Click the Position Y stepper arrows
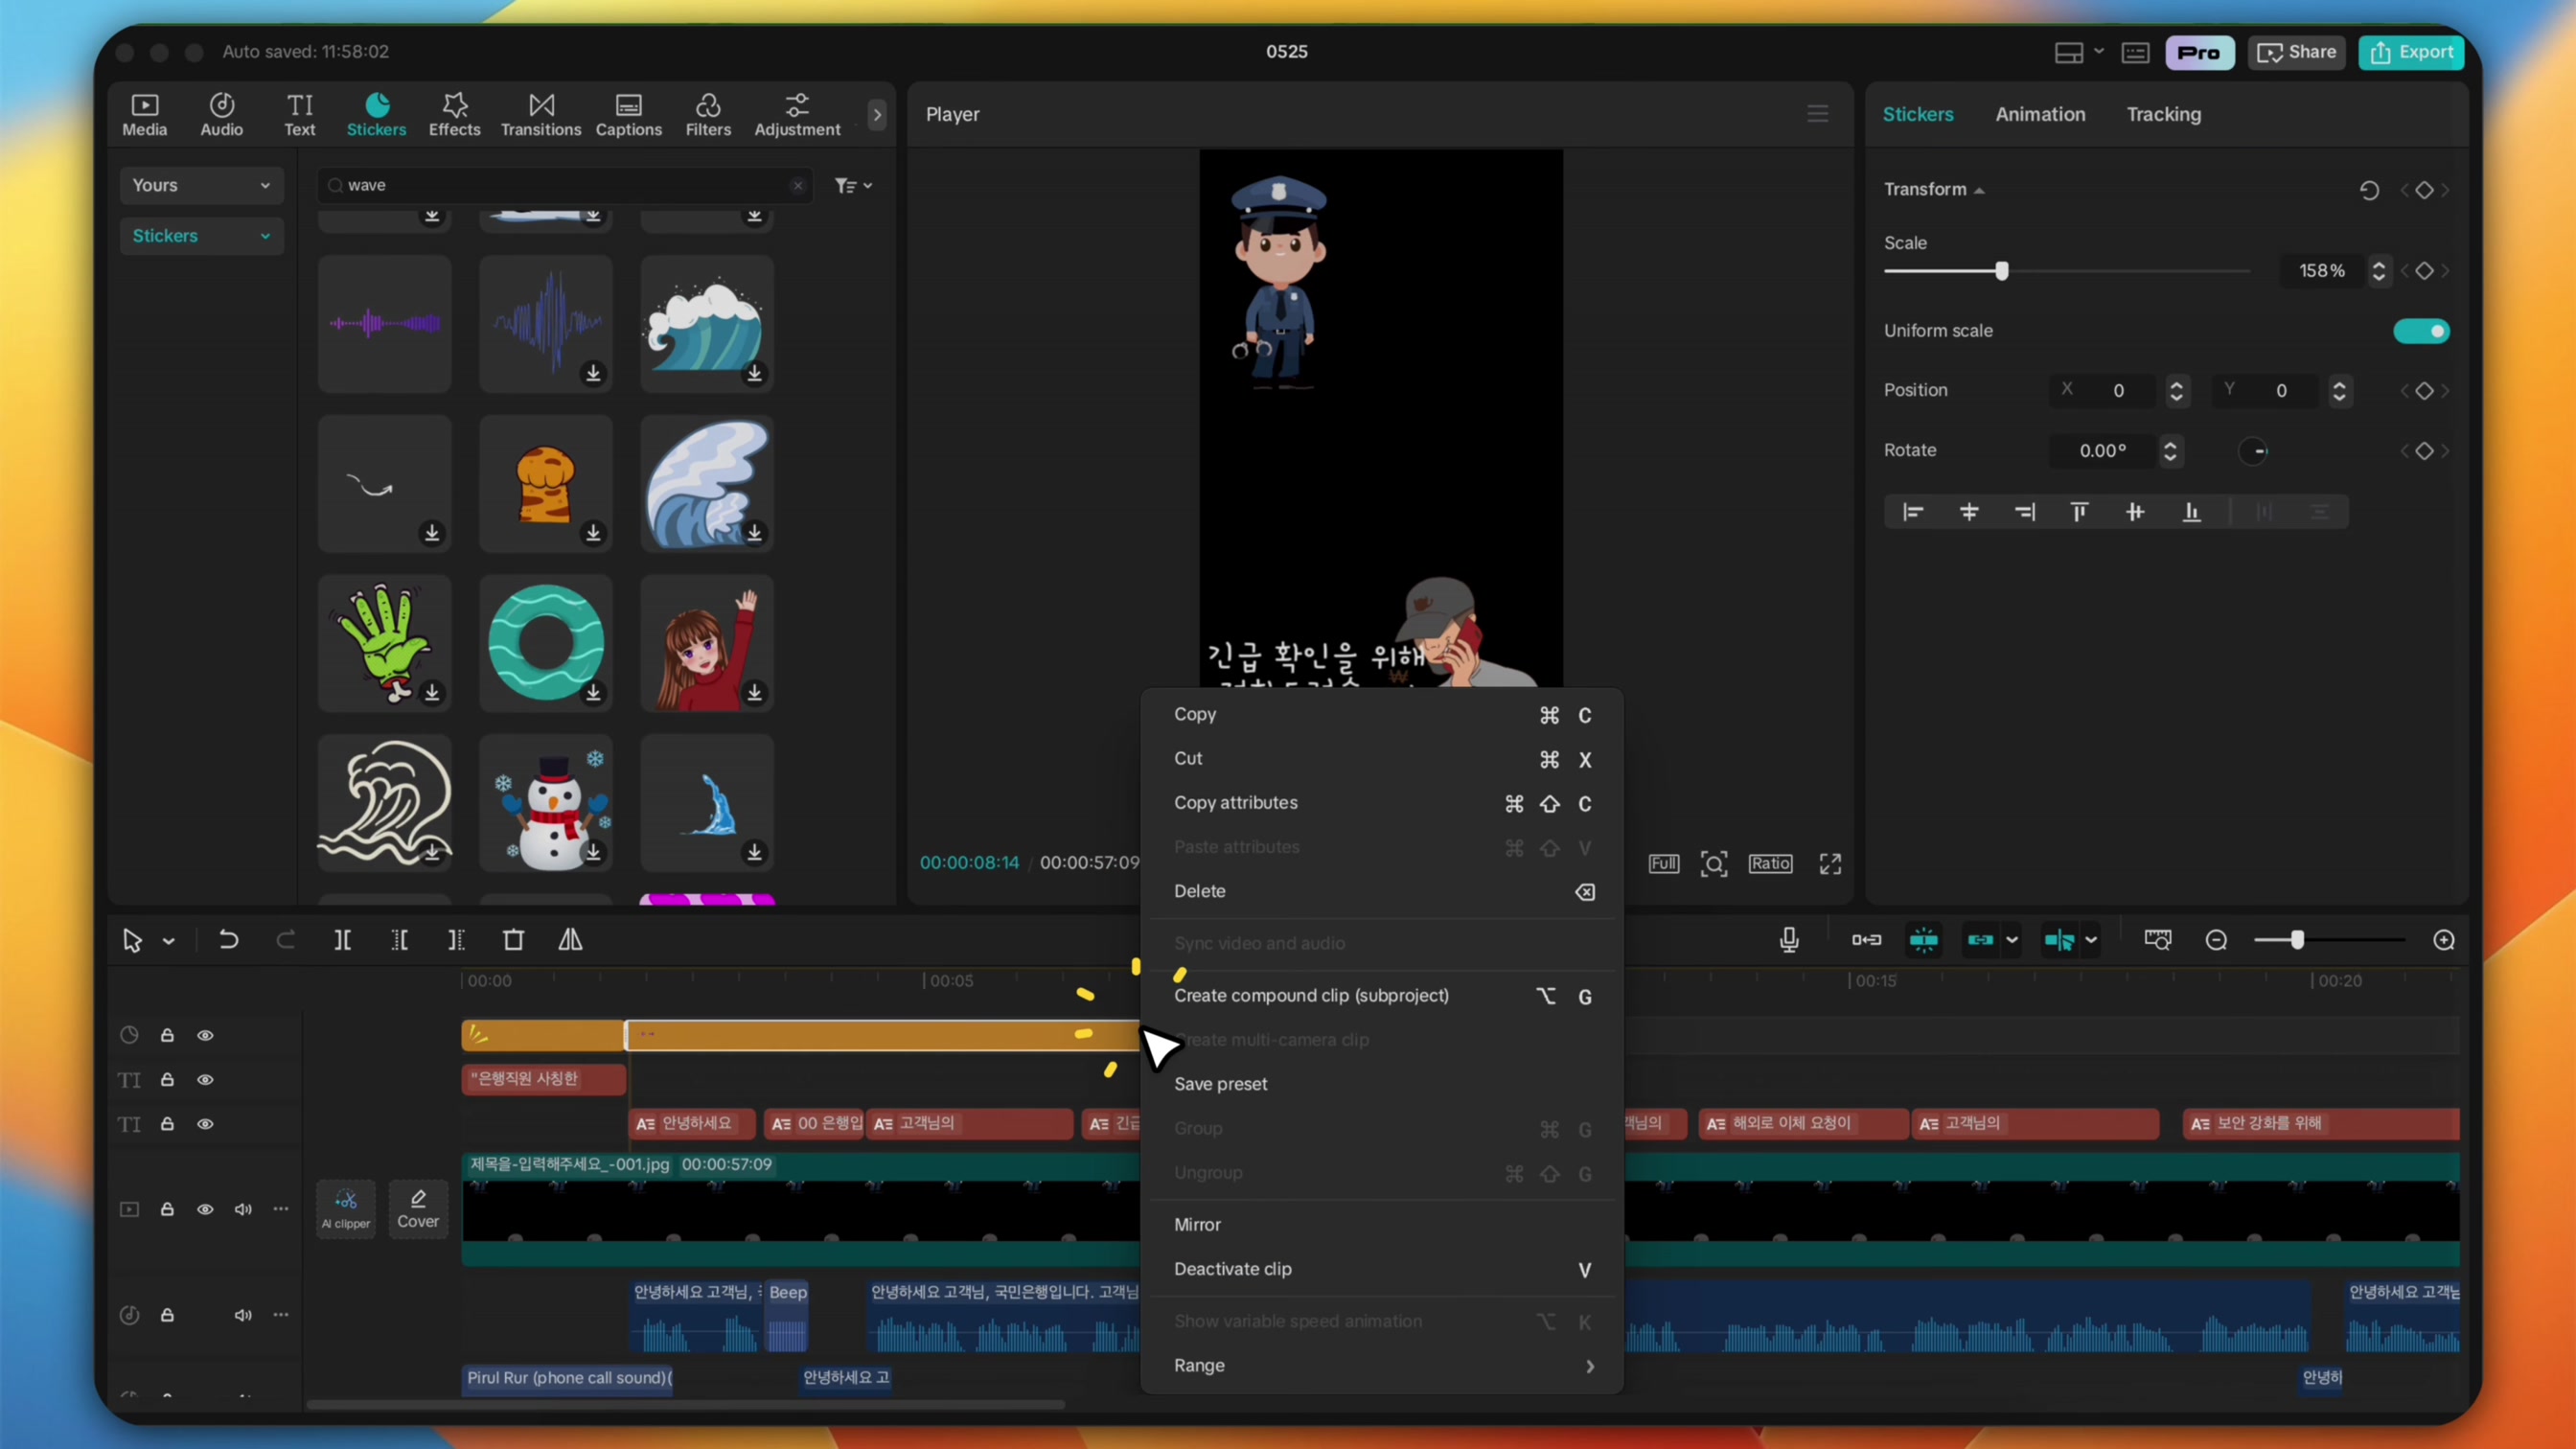The height and width of the screenshot is (1449, 2576). click(2339, 391)
